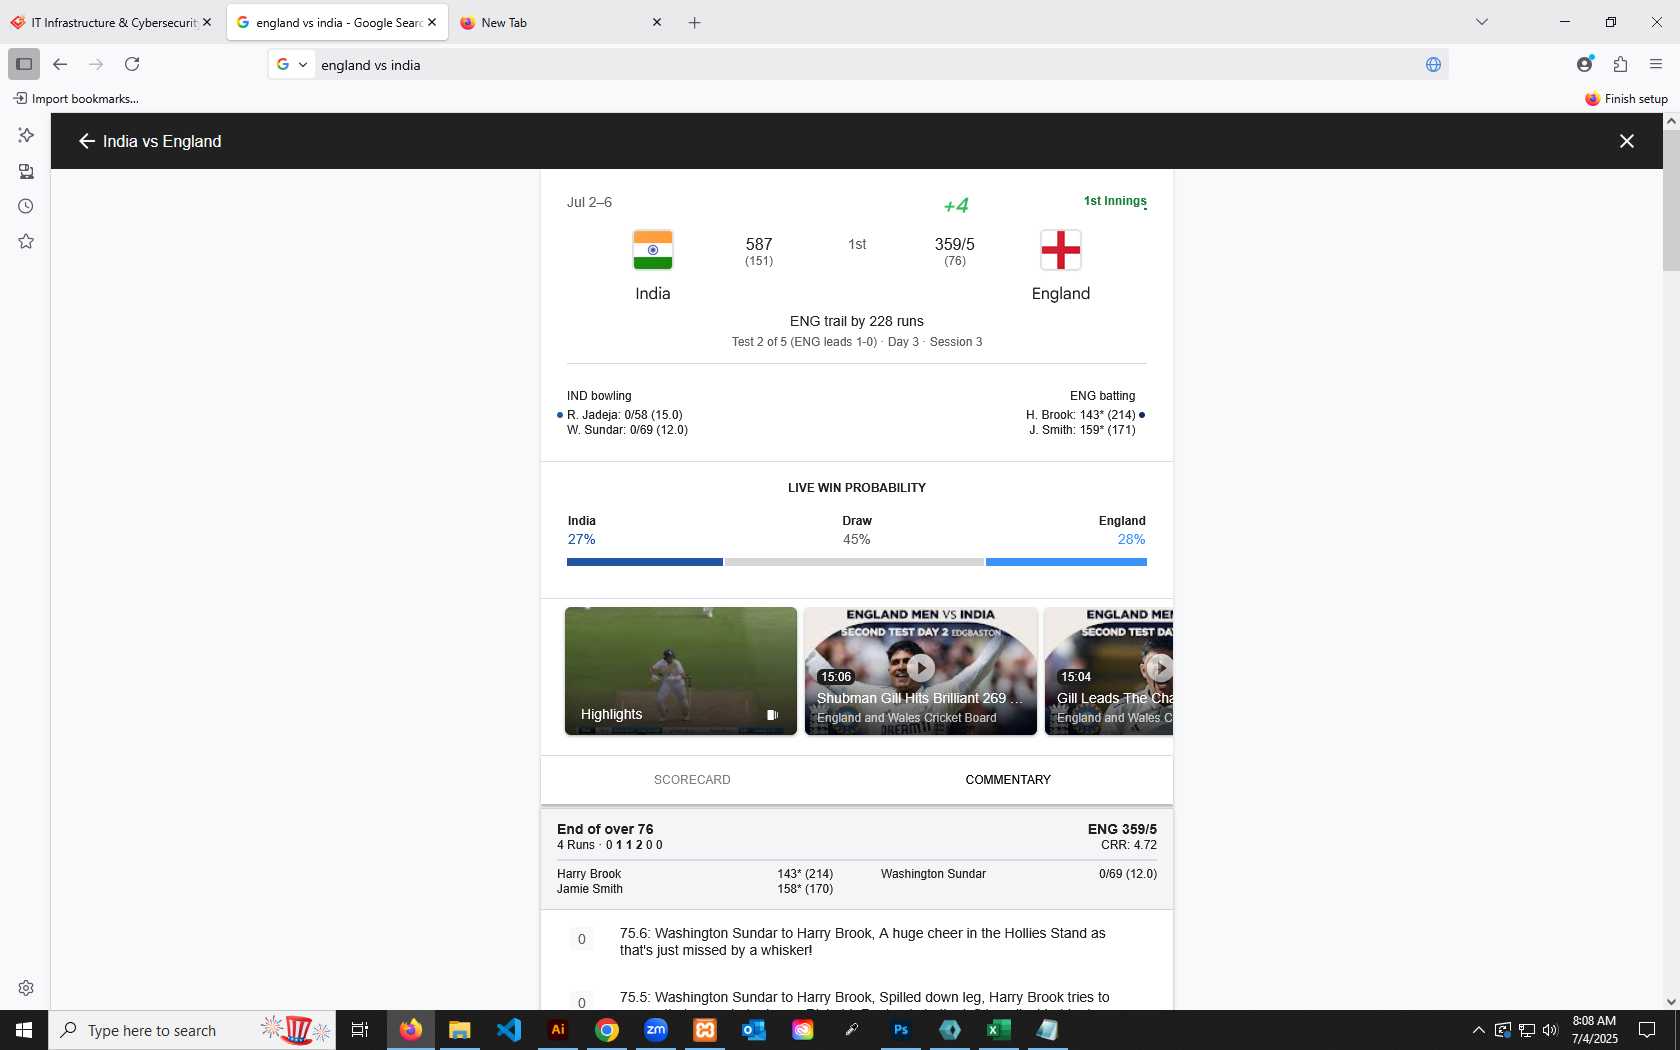The height and width of the screenshot is (1050, 1680).
Task: Open synced tabs sidebar icon
Action: pyautogui.click(x=26, y=171)
